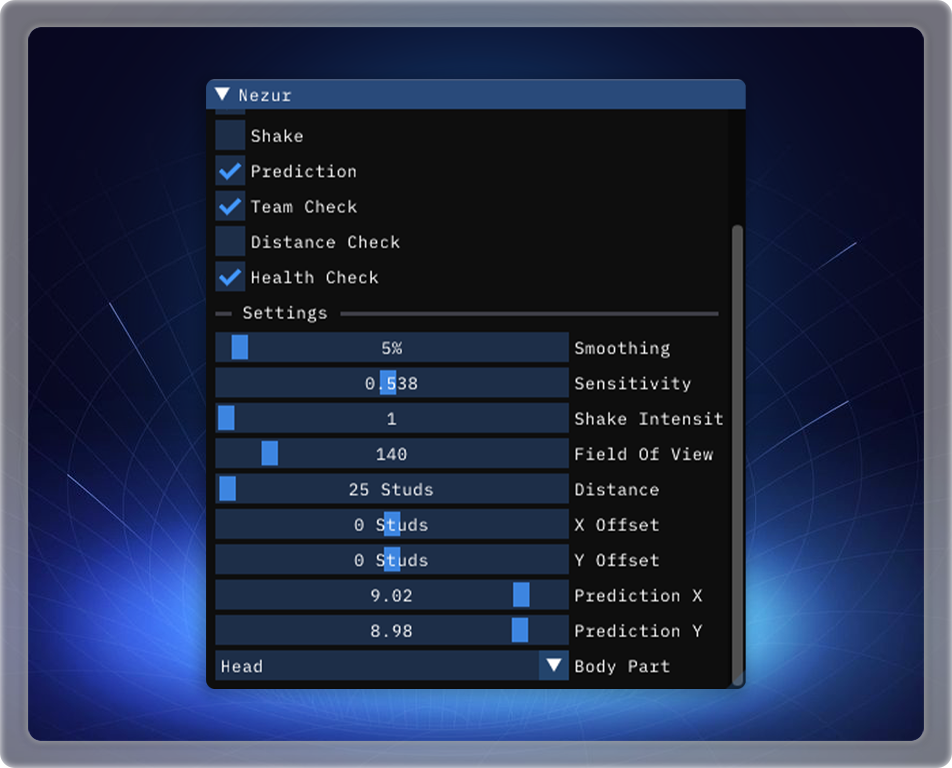
Task: Disable the Prediction checkbox
Action: tap(230, 171)
